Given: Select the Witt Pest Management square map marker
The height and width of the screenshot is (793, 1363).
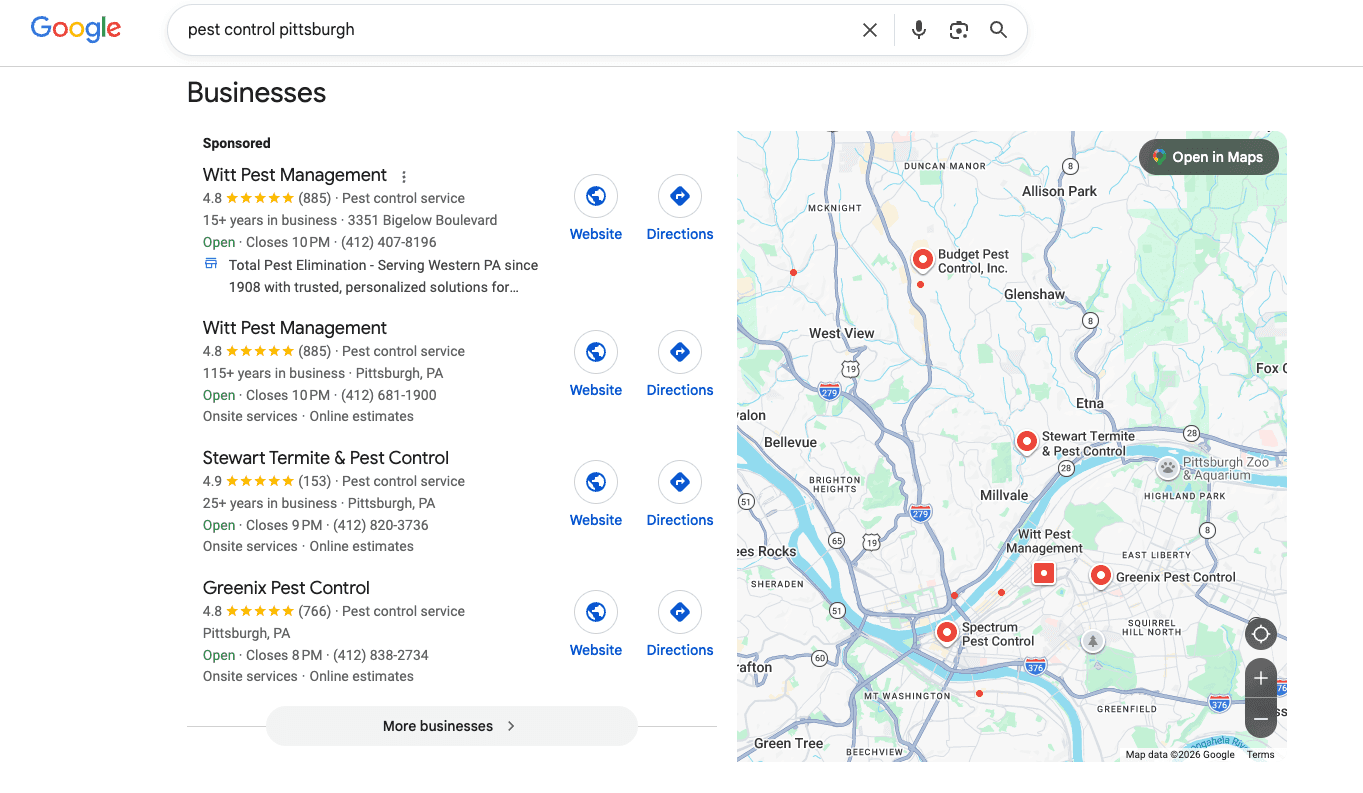Looking at the screenshot, I should pos(1044,573).
